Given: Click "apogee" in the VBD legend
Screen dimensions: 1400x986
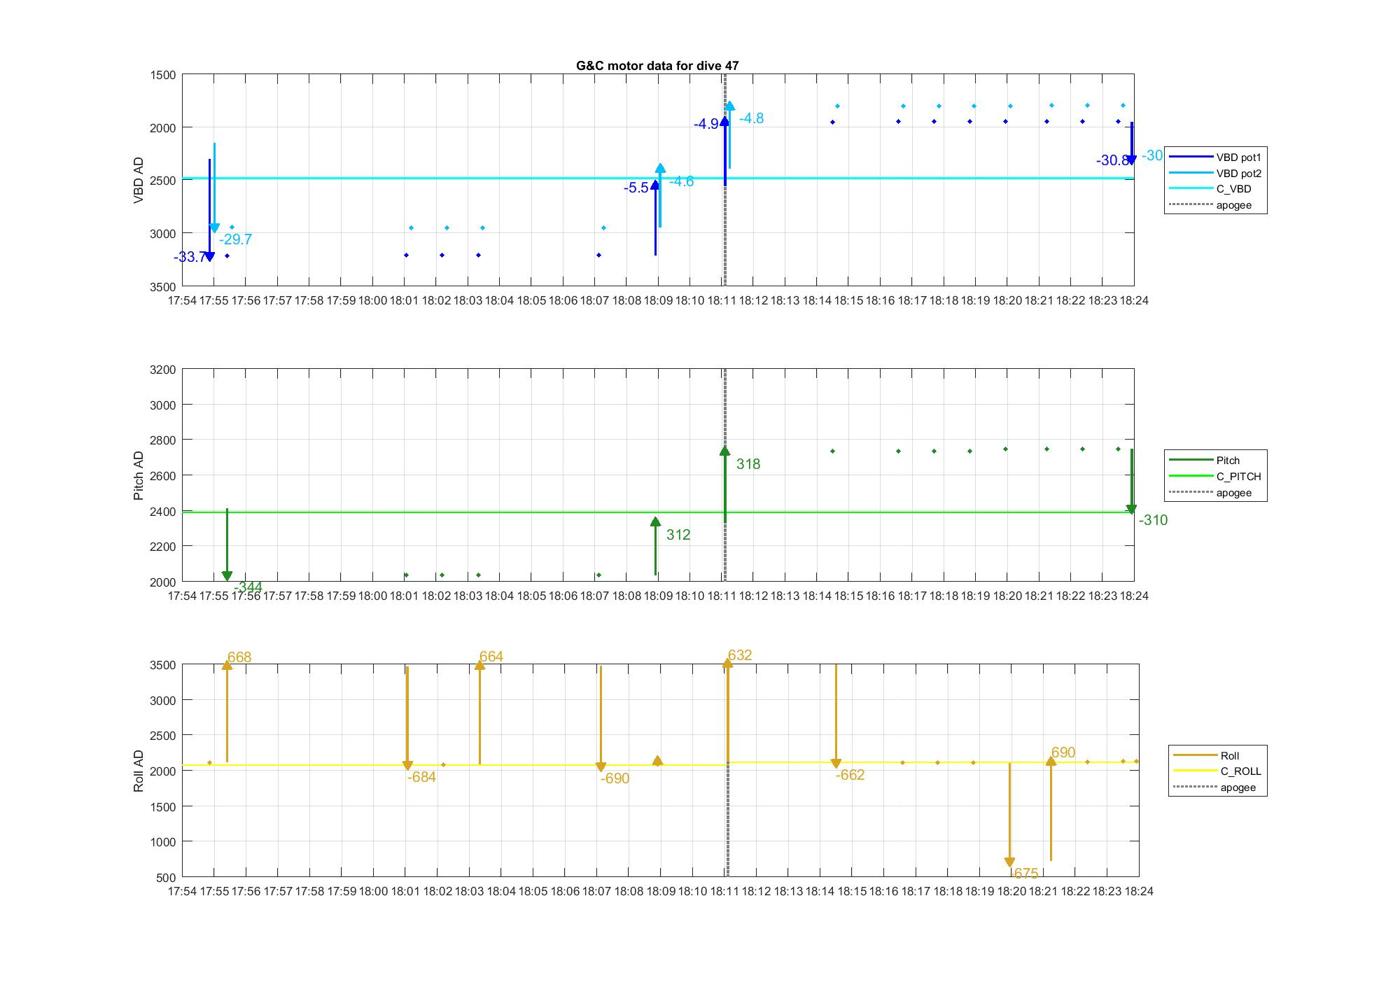Looking at the screenshot, I should (x=1210, y=205).
